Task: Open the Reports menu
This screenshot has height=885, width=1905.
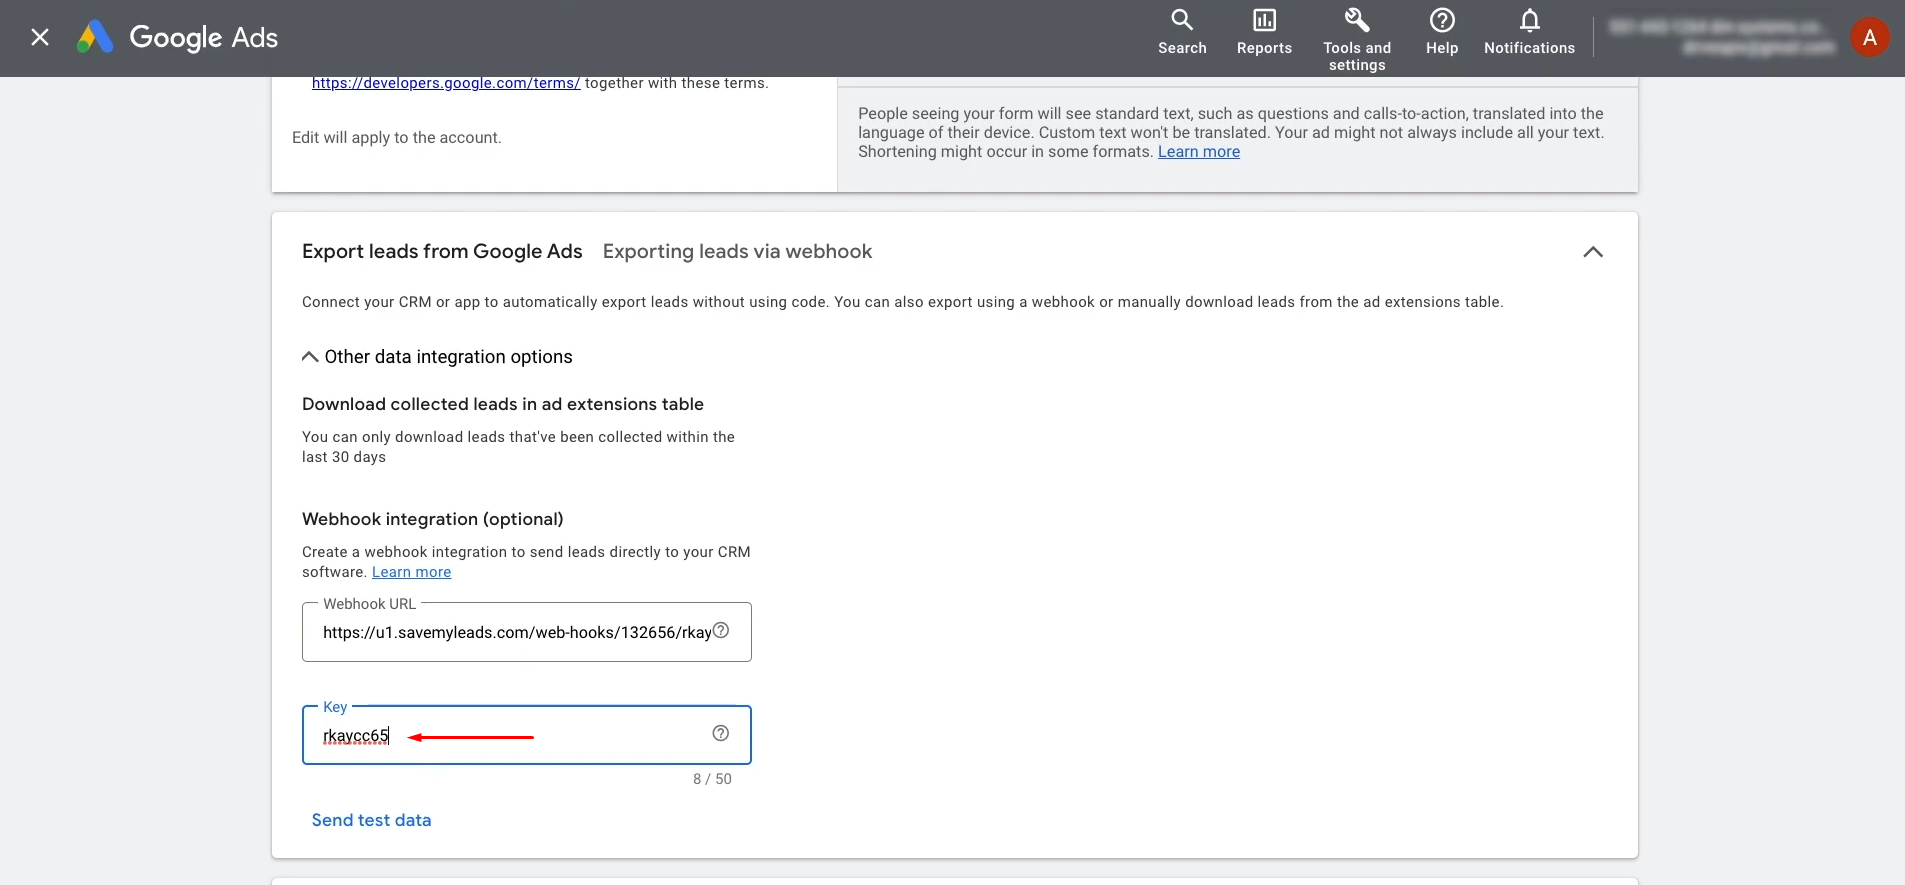Action: point(1264,33)
